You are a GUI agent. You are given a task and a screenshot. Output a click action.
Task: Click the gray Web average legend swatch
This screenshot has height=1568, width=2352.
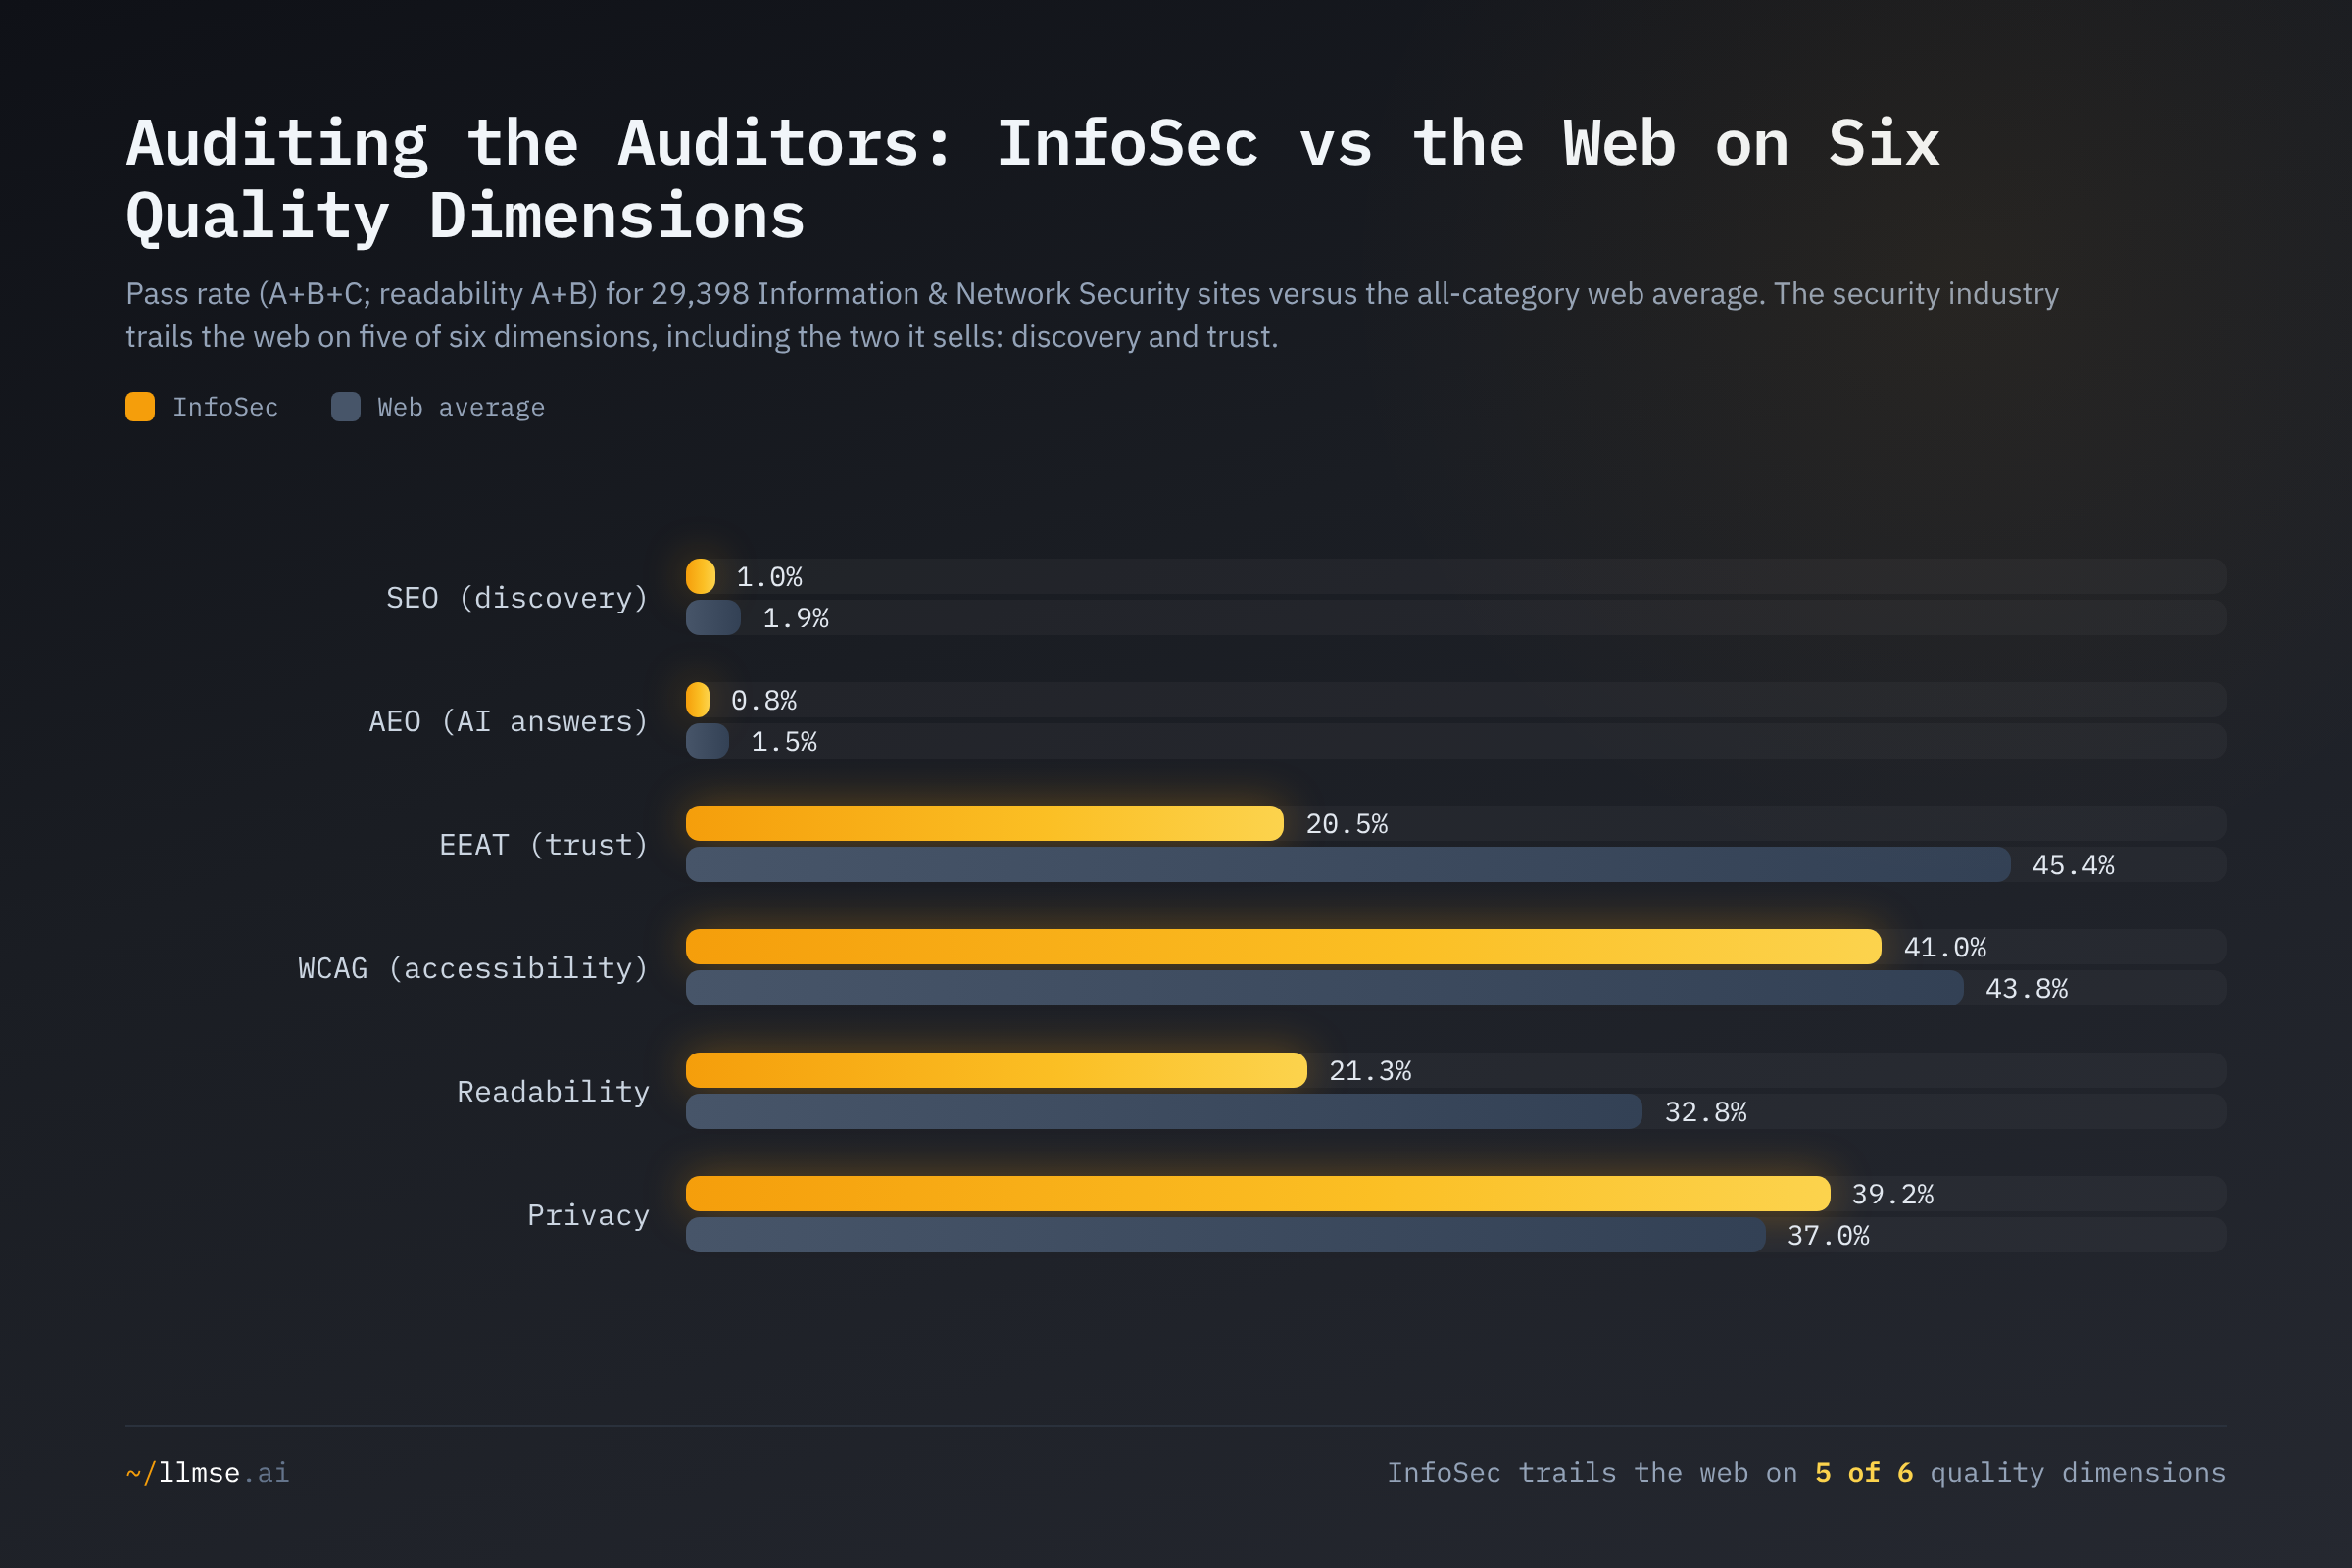(x=345, y=407)
